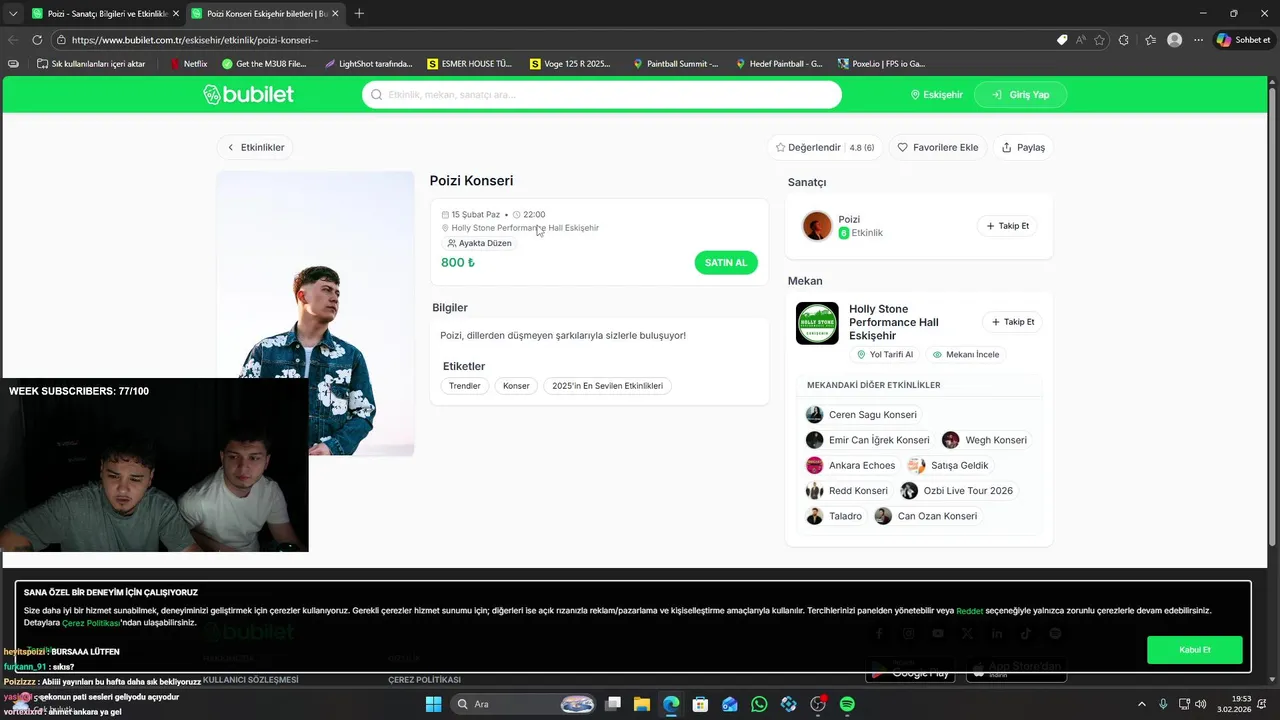1280x720 pixels.
Task: Open the Çerez Politikası link in banner
Action: (x=92, y=623)
